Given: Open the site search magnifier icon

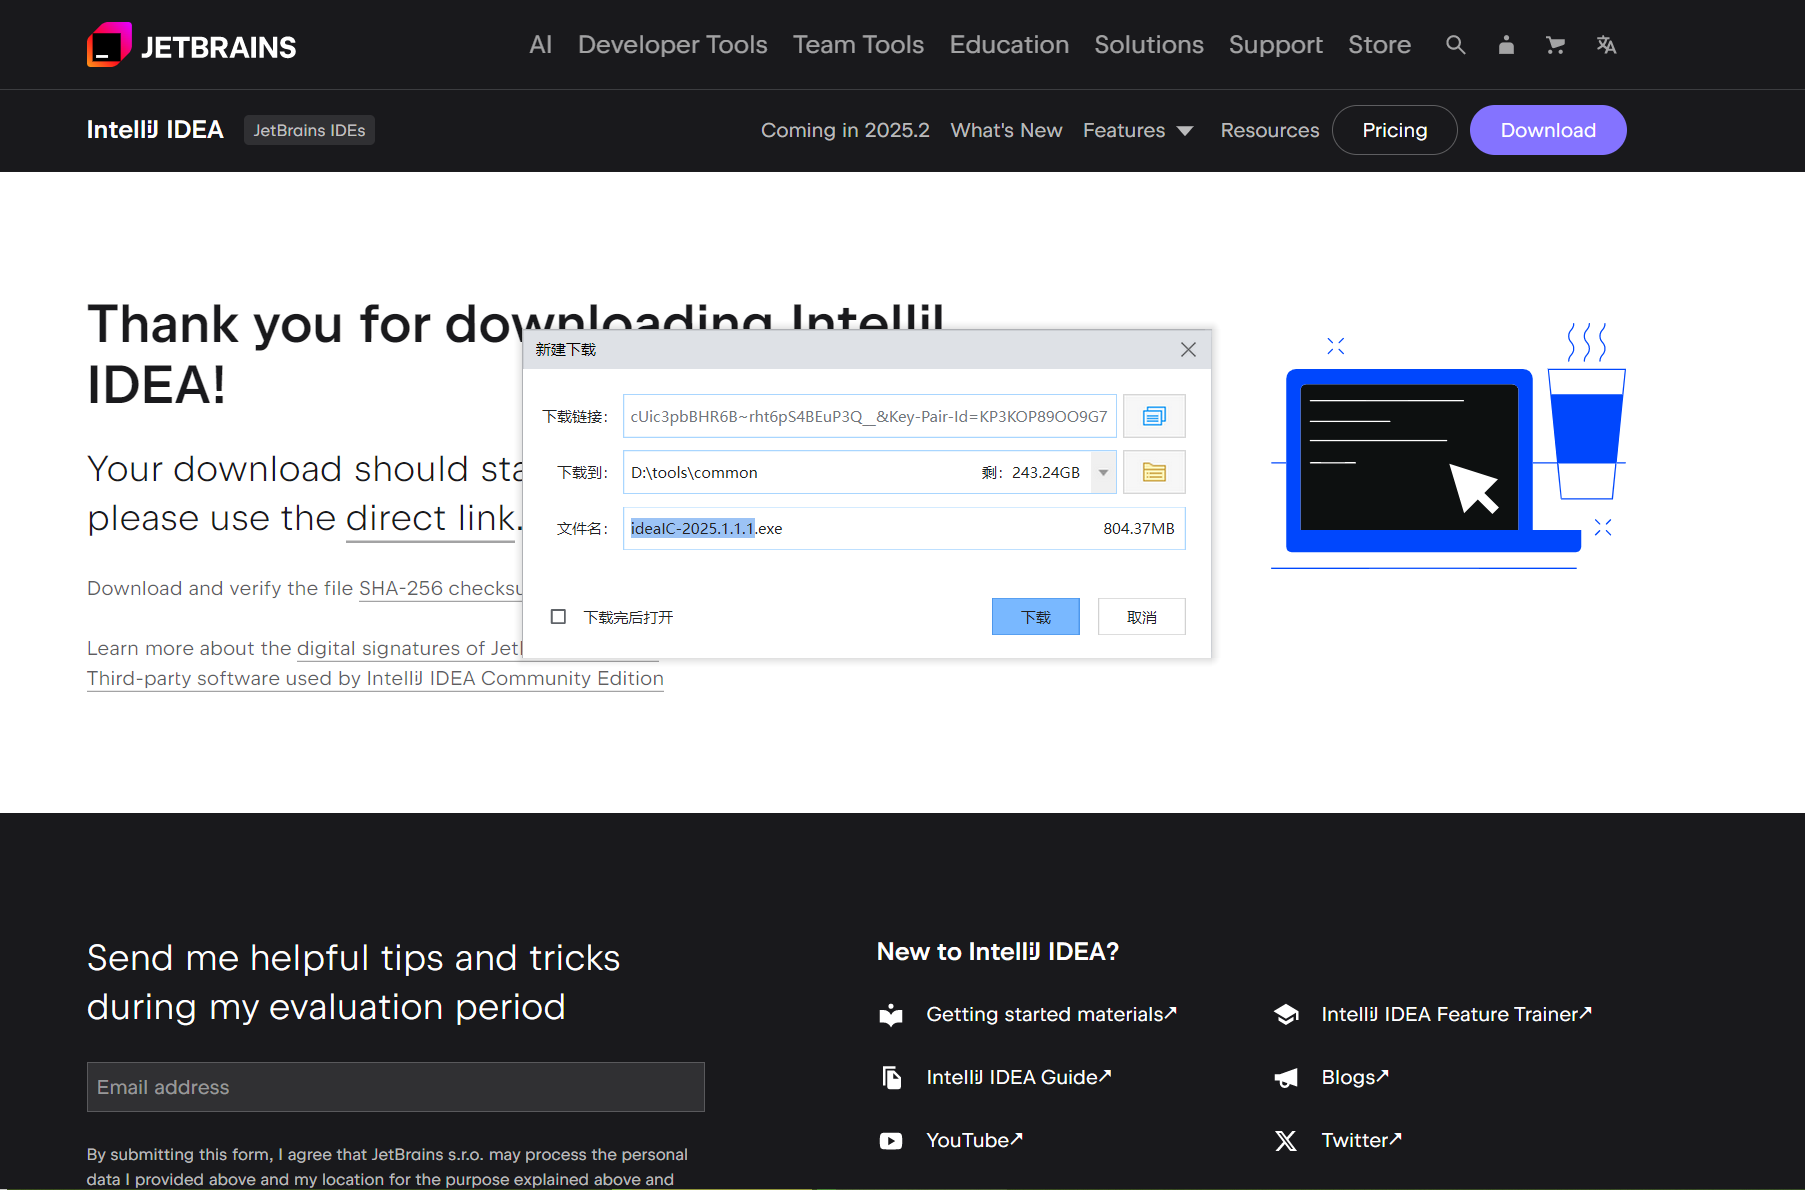Looking at the screenshot, I should tap(1456, 45).
